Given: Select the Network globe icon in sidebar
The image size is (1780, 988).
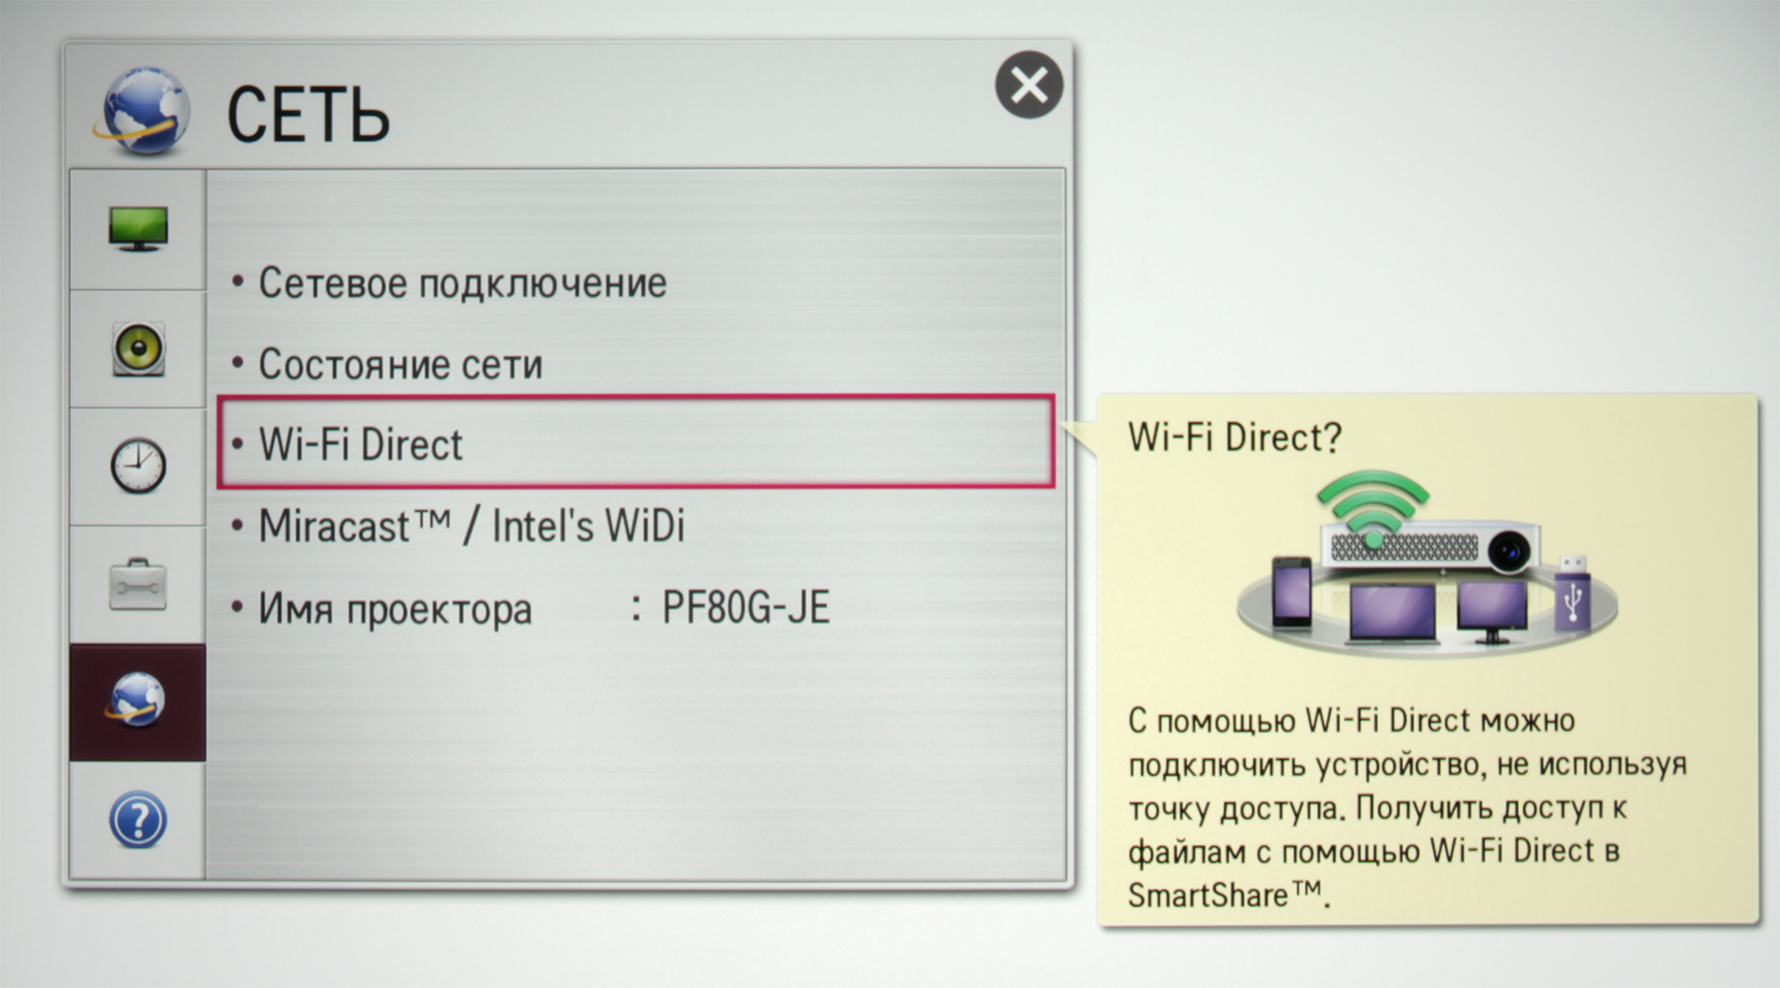Looking at the screenshot, I should click(137, 701).
